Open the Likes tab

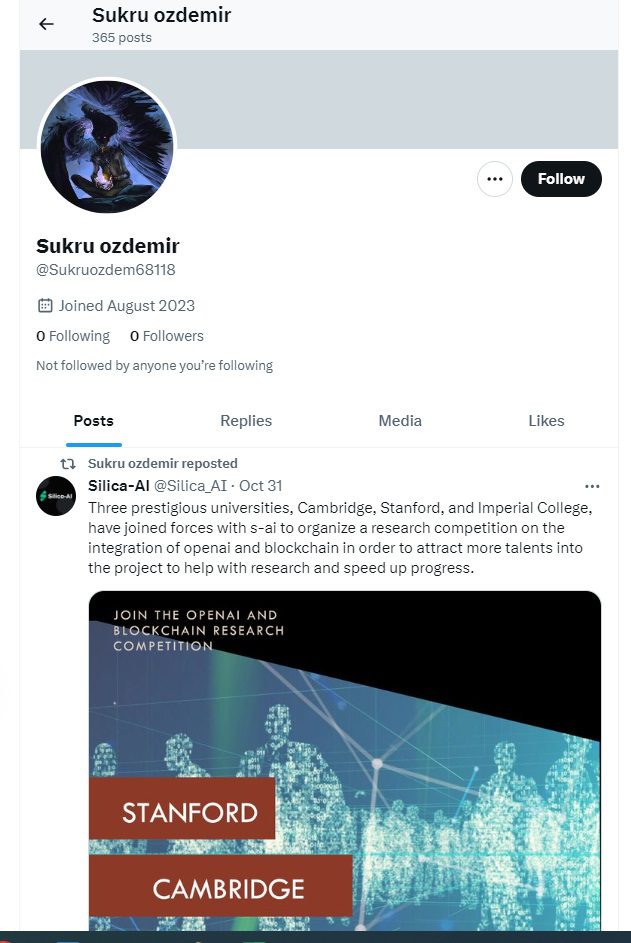(546, 421)
